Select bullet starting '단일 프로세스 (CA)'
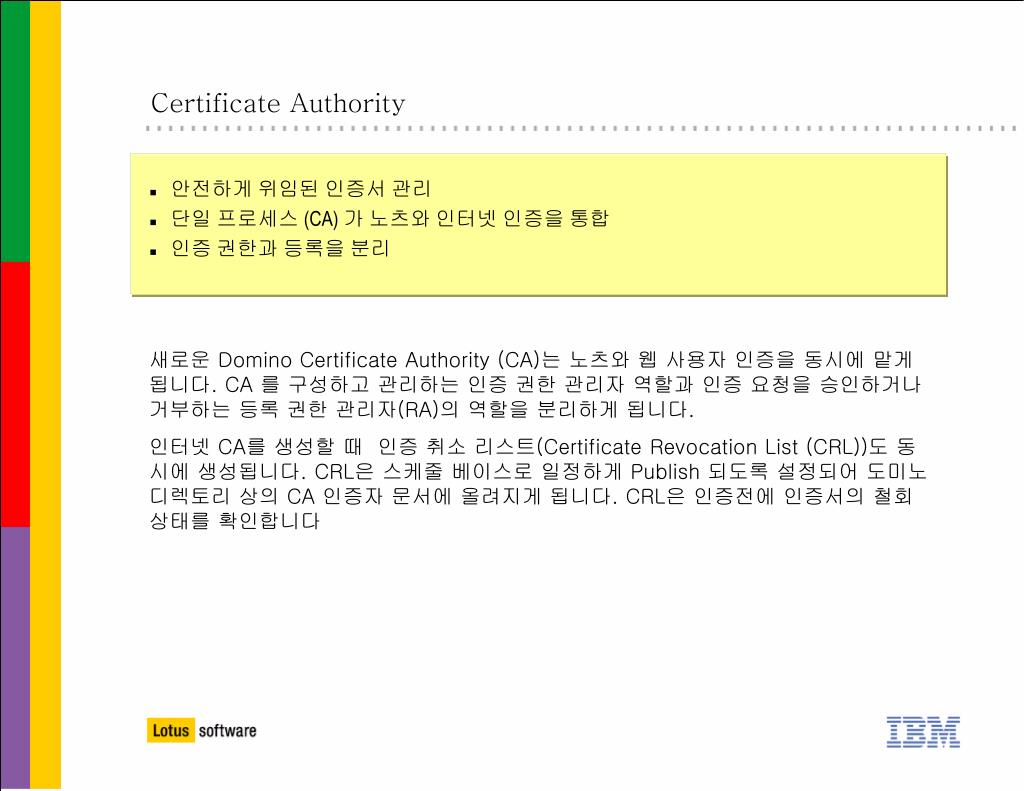 (x=390, y=218)
